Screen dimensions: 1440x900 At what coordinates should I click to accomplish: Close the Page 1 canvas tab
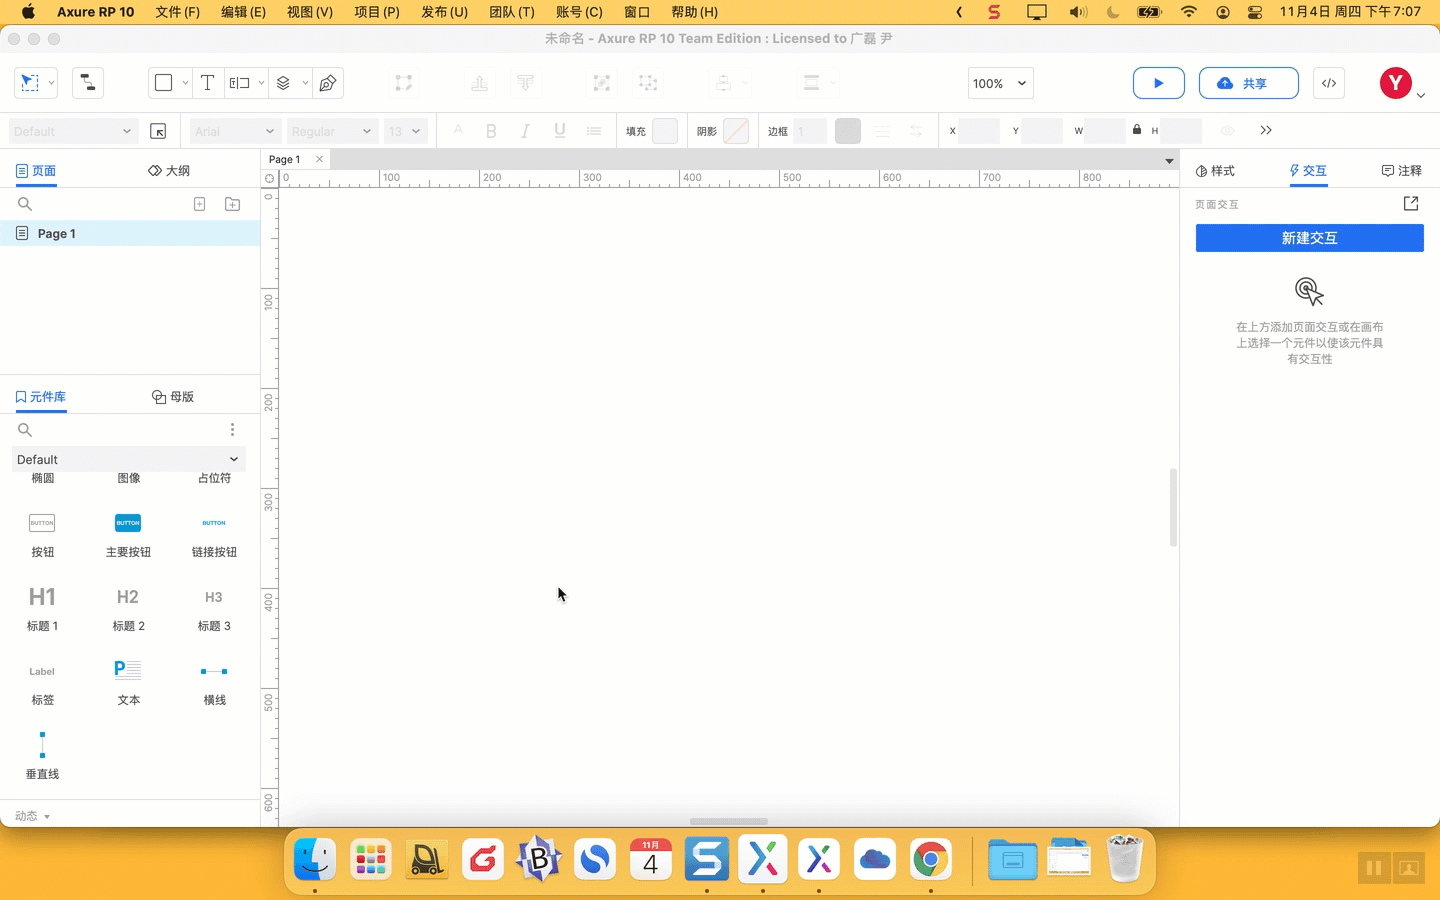tap(319, 159)
